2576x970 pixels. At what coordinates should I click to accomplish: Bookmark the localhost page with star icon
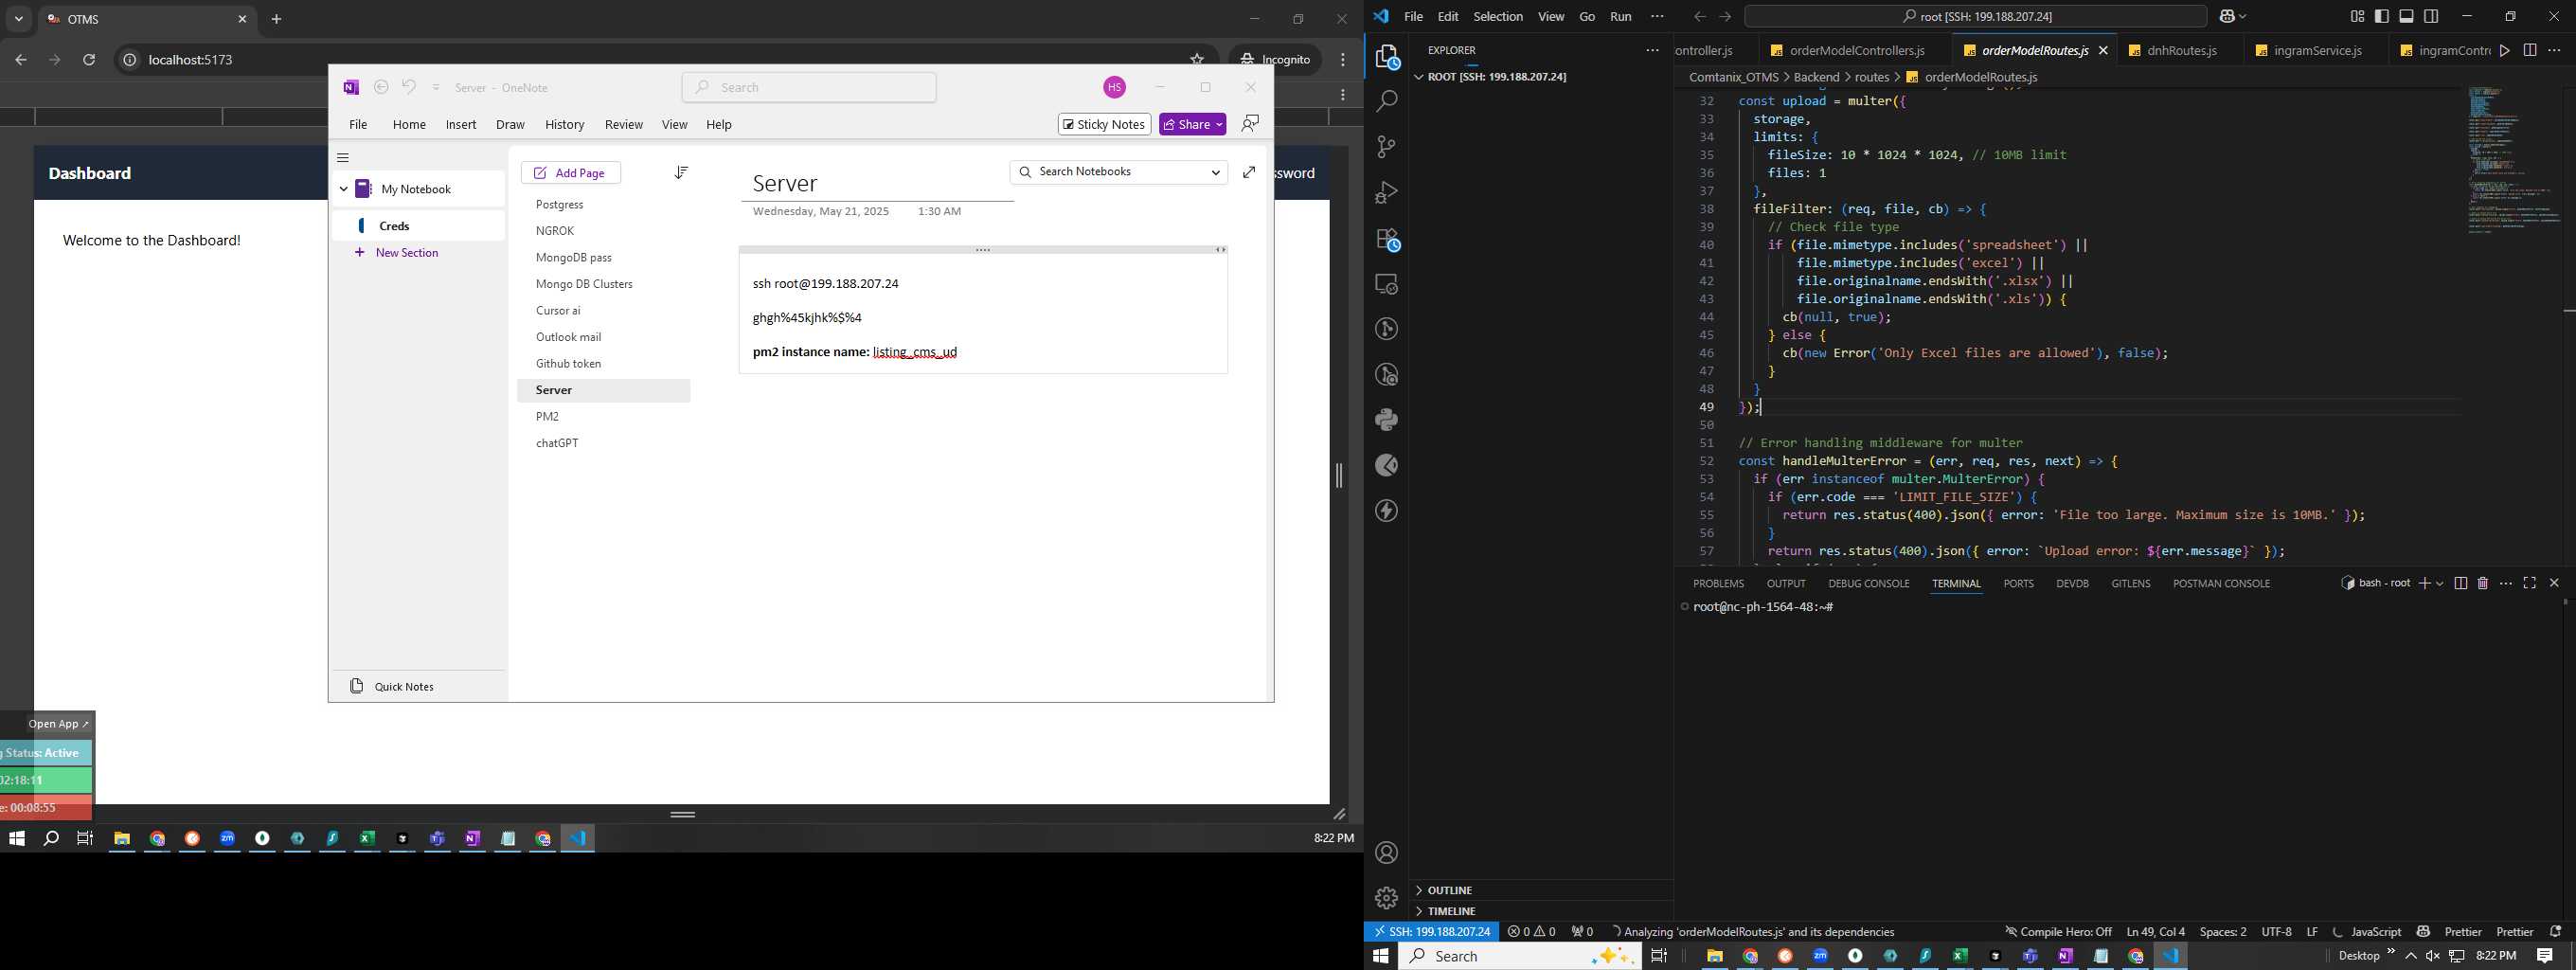pos(1196,59)
